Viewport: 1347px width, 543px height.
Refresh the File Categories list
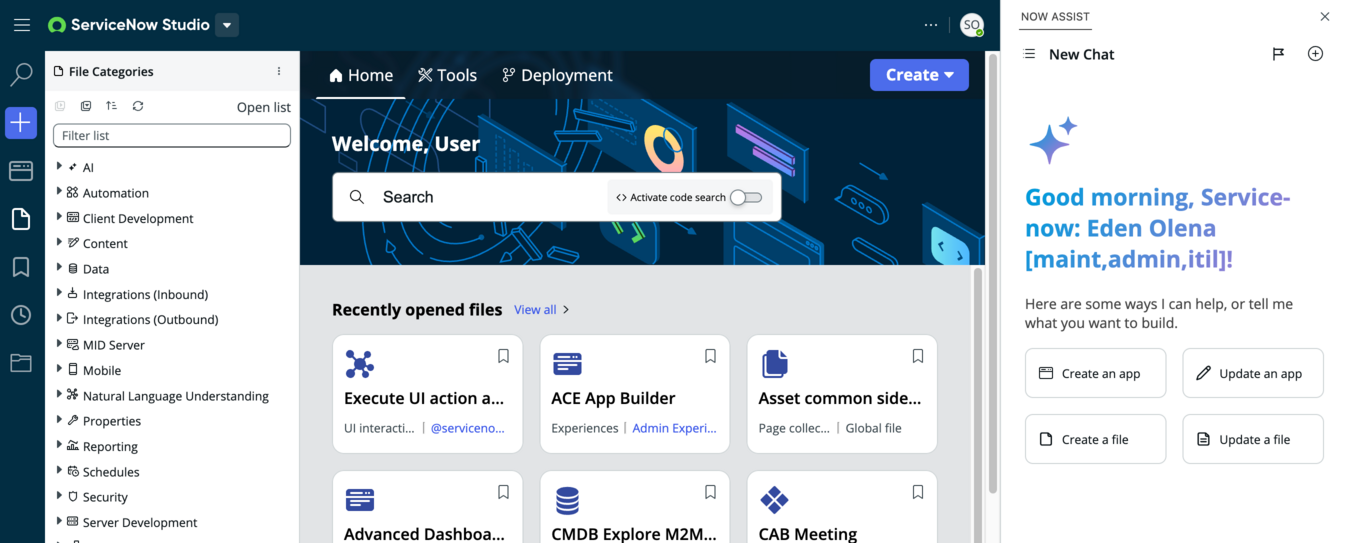[138, 106]
